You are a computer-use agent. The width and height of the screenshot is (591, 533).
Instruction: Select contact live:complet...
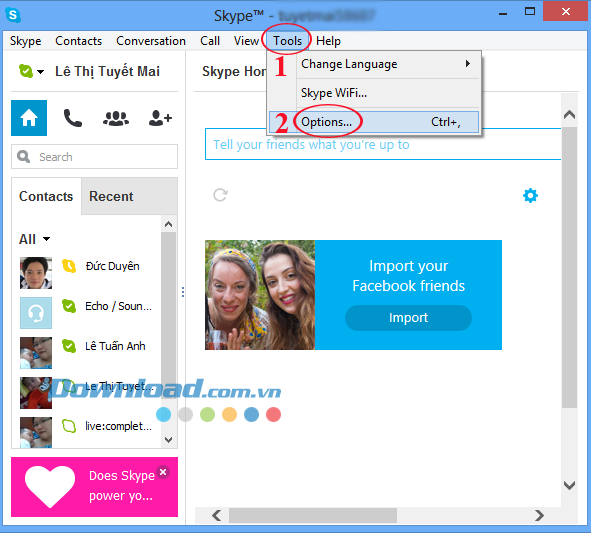click(x=118, y=426)
